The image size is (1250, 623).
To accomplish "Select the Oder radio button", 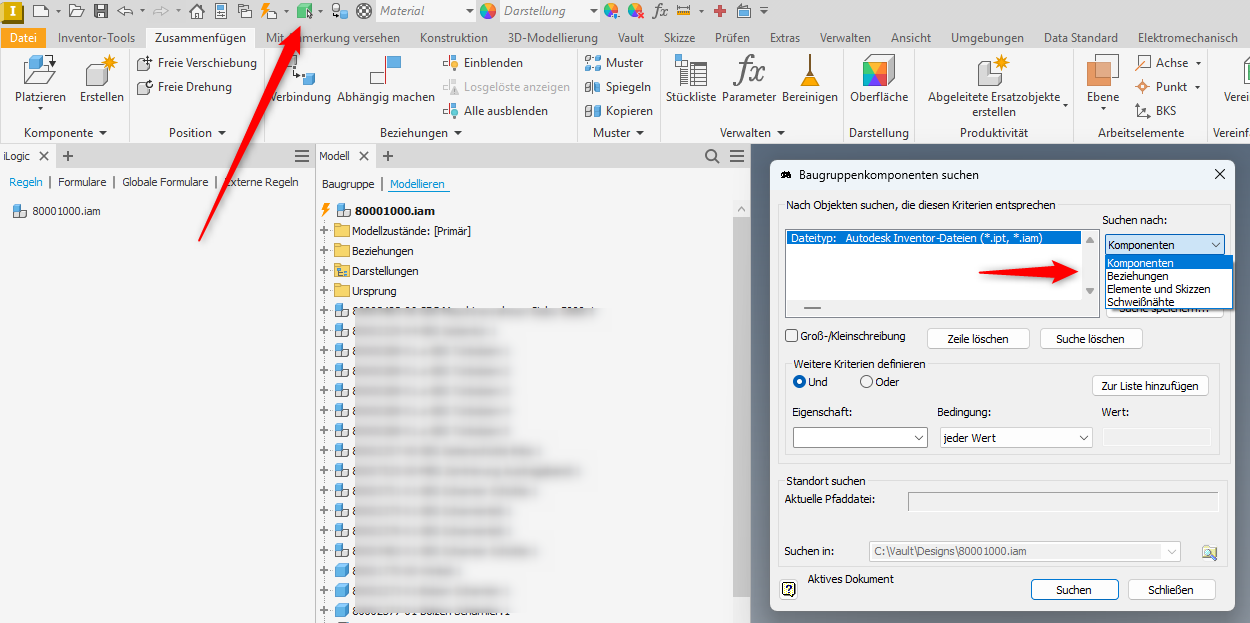I will pyautogui.click(x=866, y=382).
